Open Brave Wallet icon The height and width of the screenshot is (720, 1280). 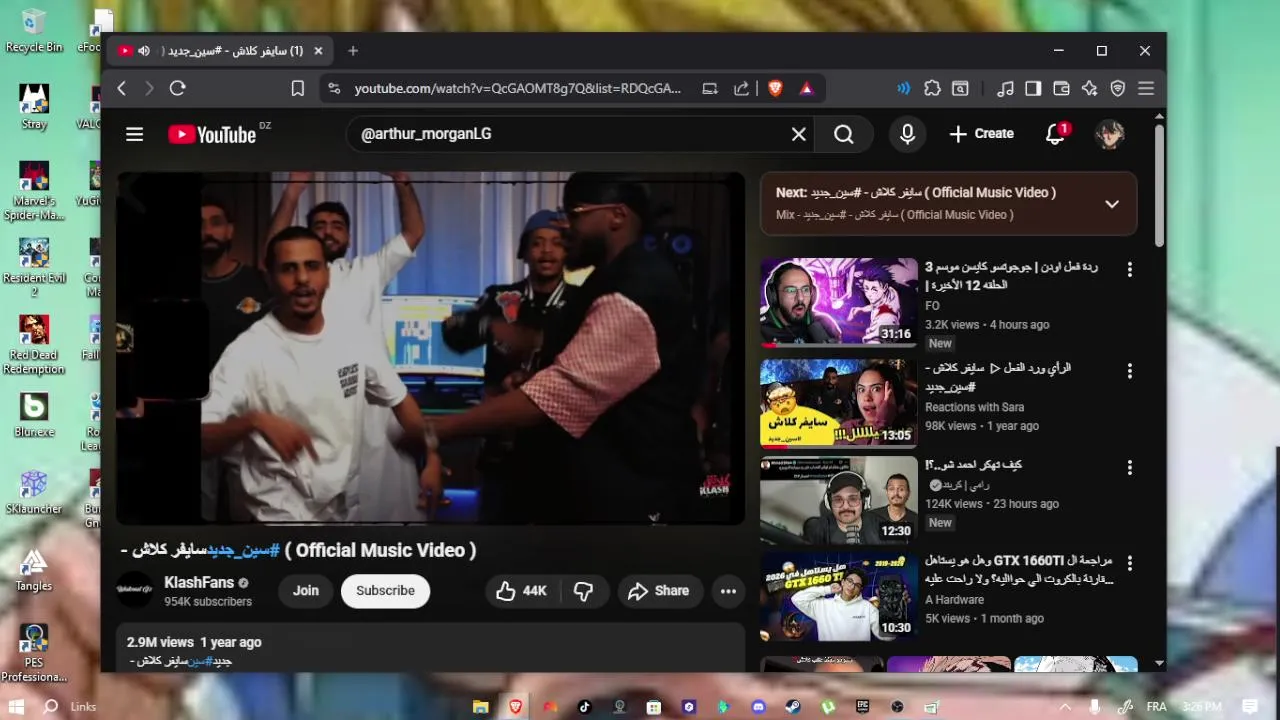pyautogui.click(x=1061, y=88)
